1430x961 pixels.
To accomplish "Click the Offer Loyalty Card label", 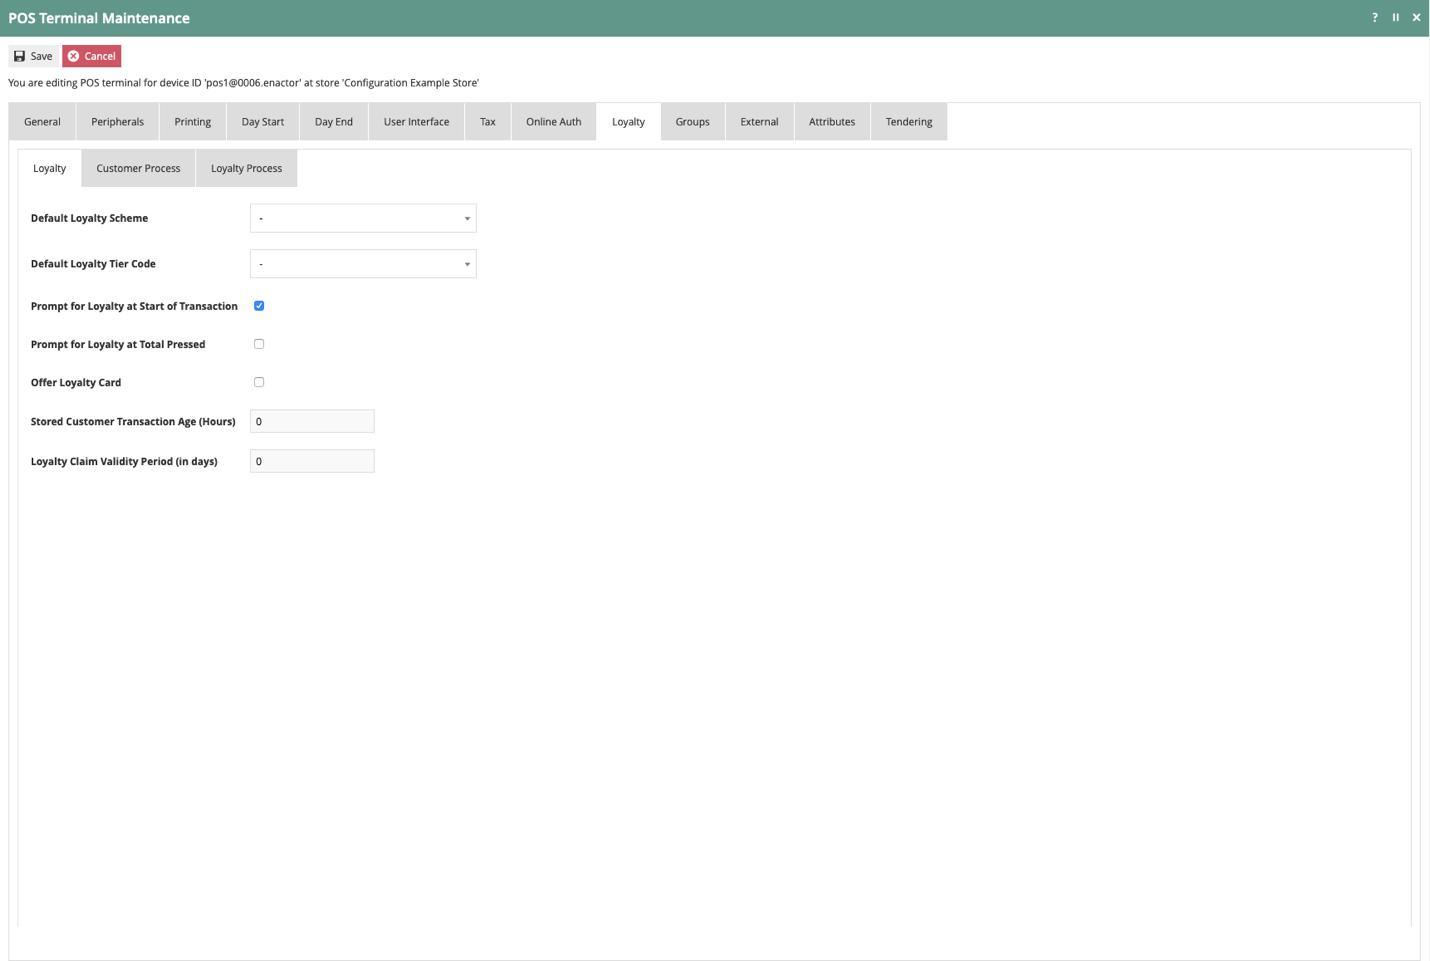I will click(x=76, y=382).
